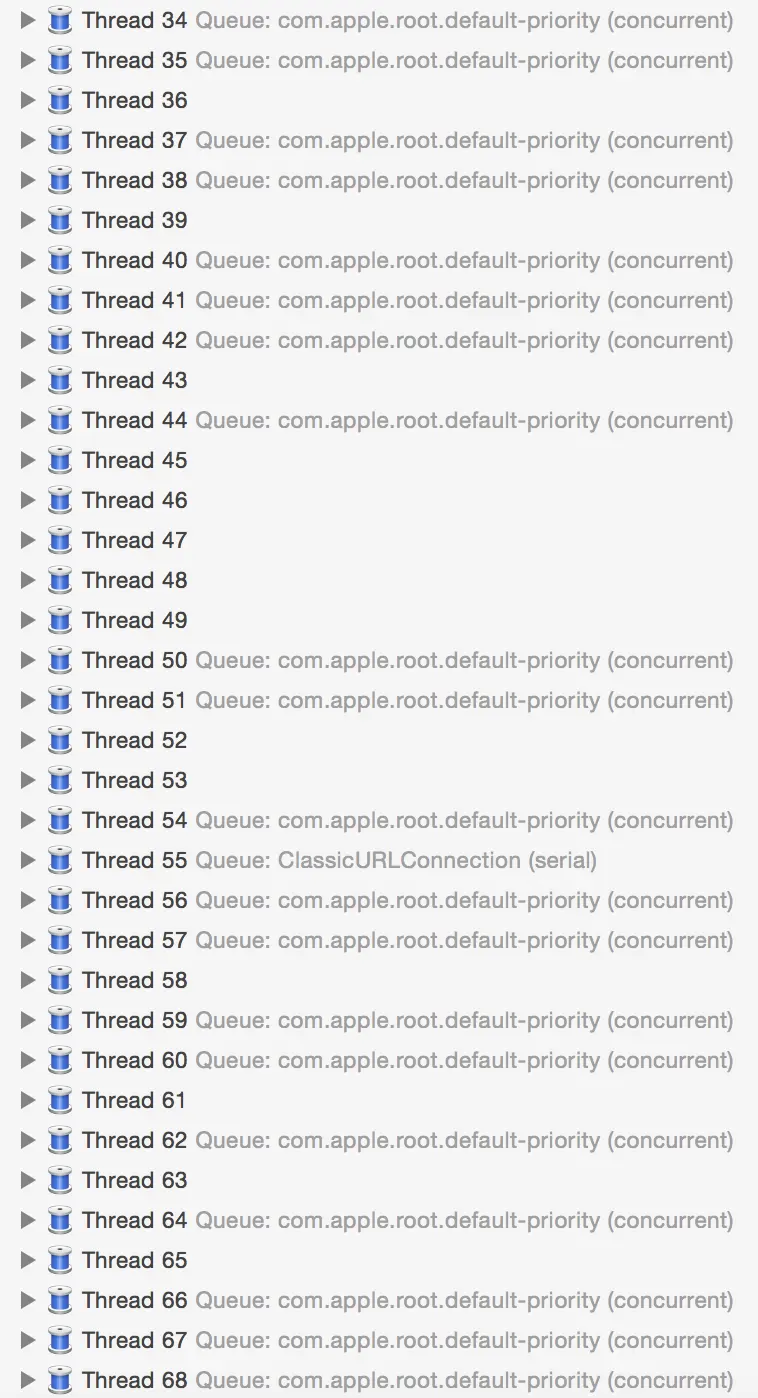The image size is (758, 1398).
Task: Click the thread spool icon for Thread 36
Action: (x=60, y=100)
